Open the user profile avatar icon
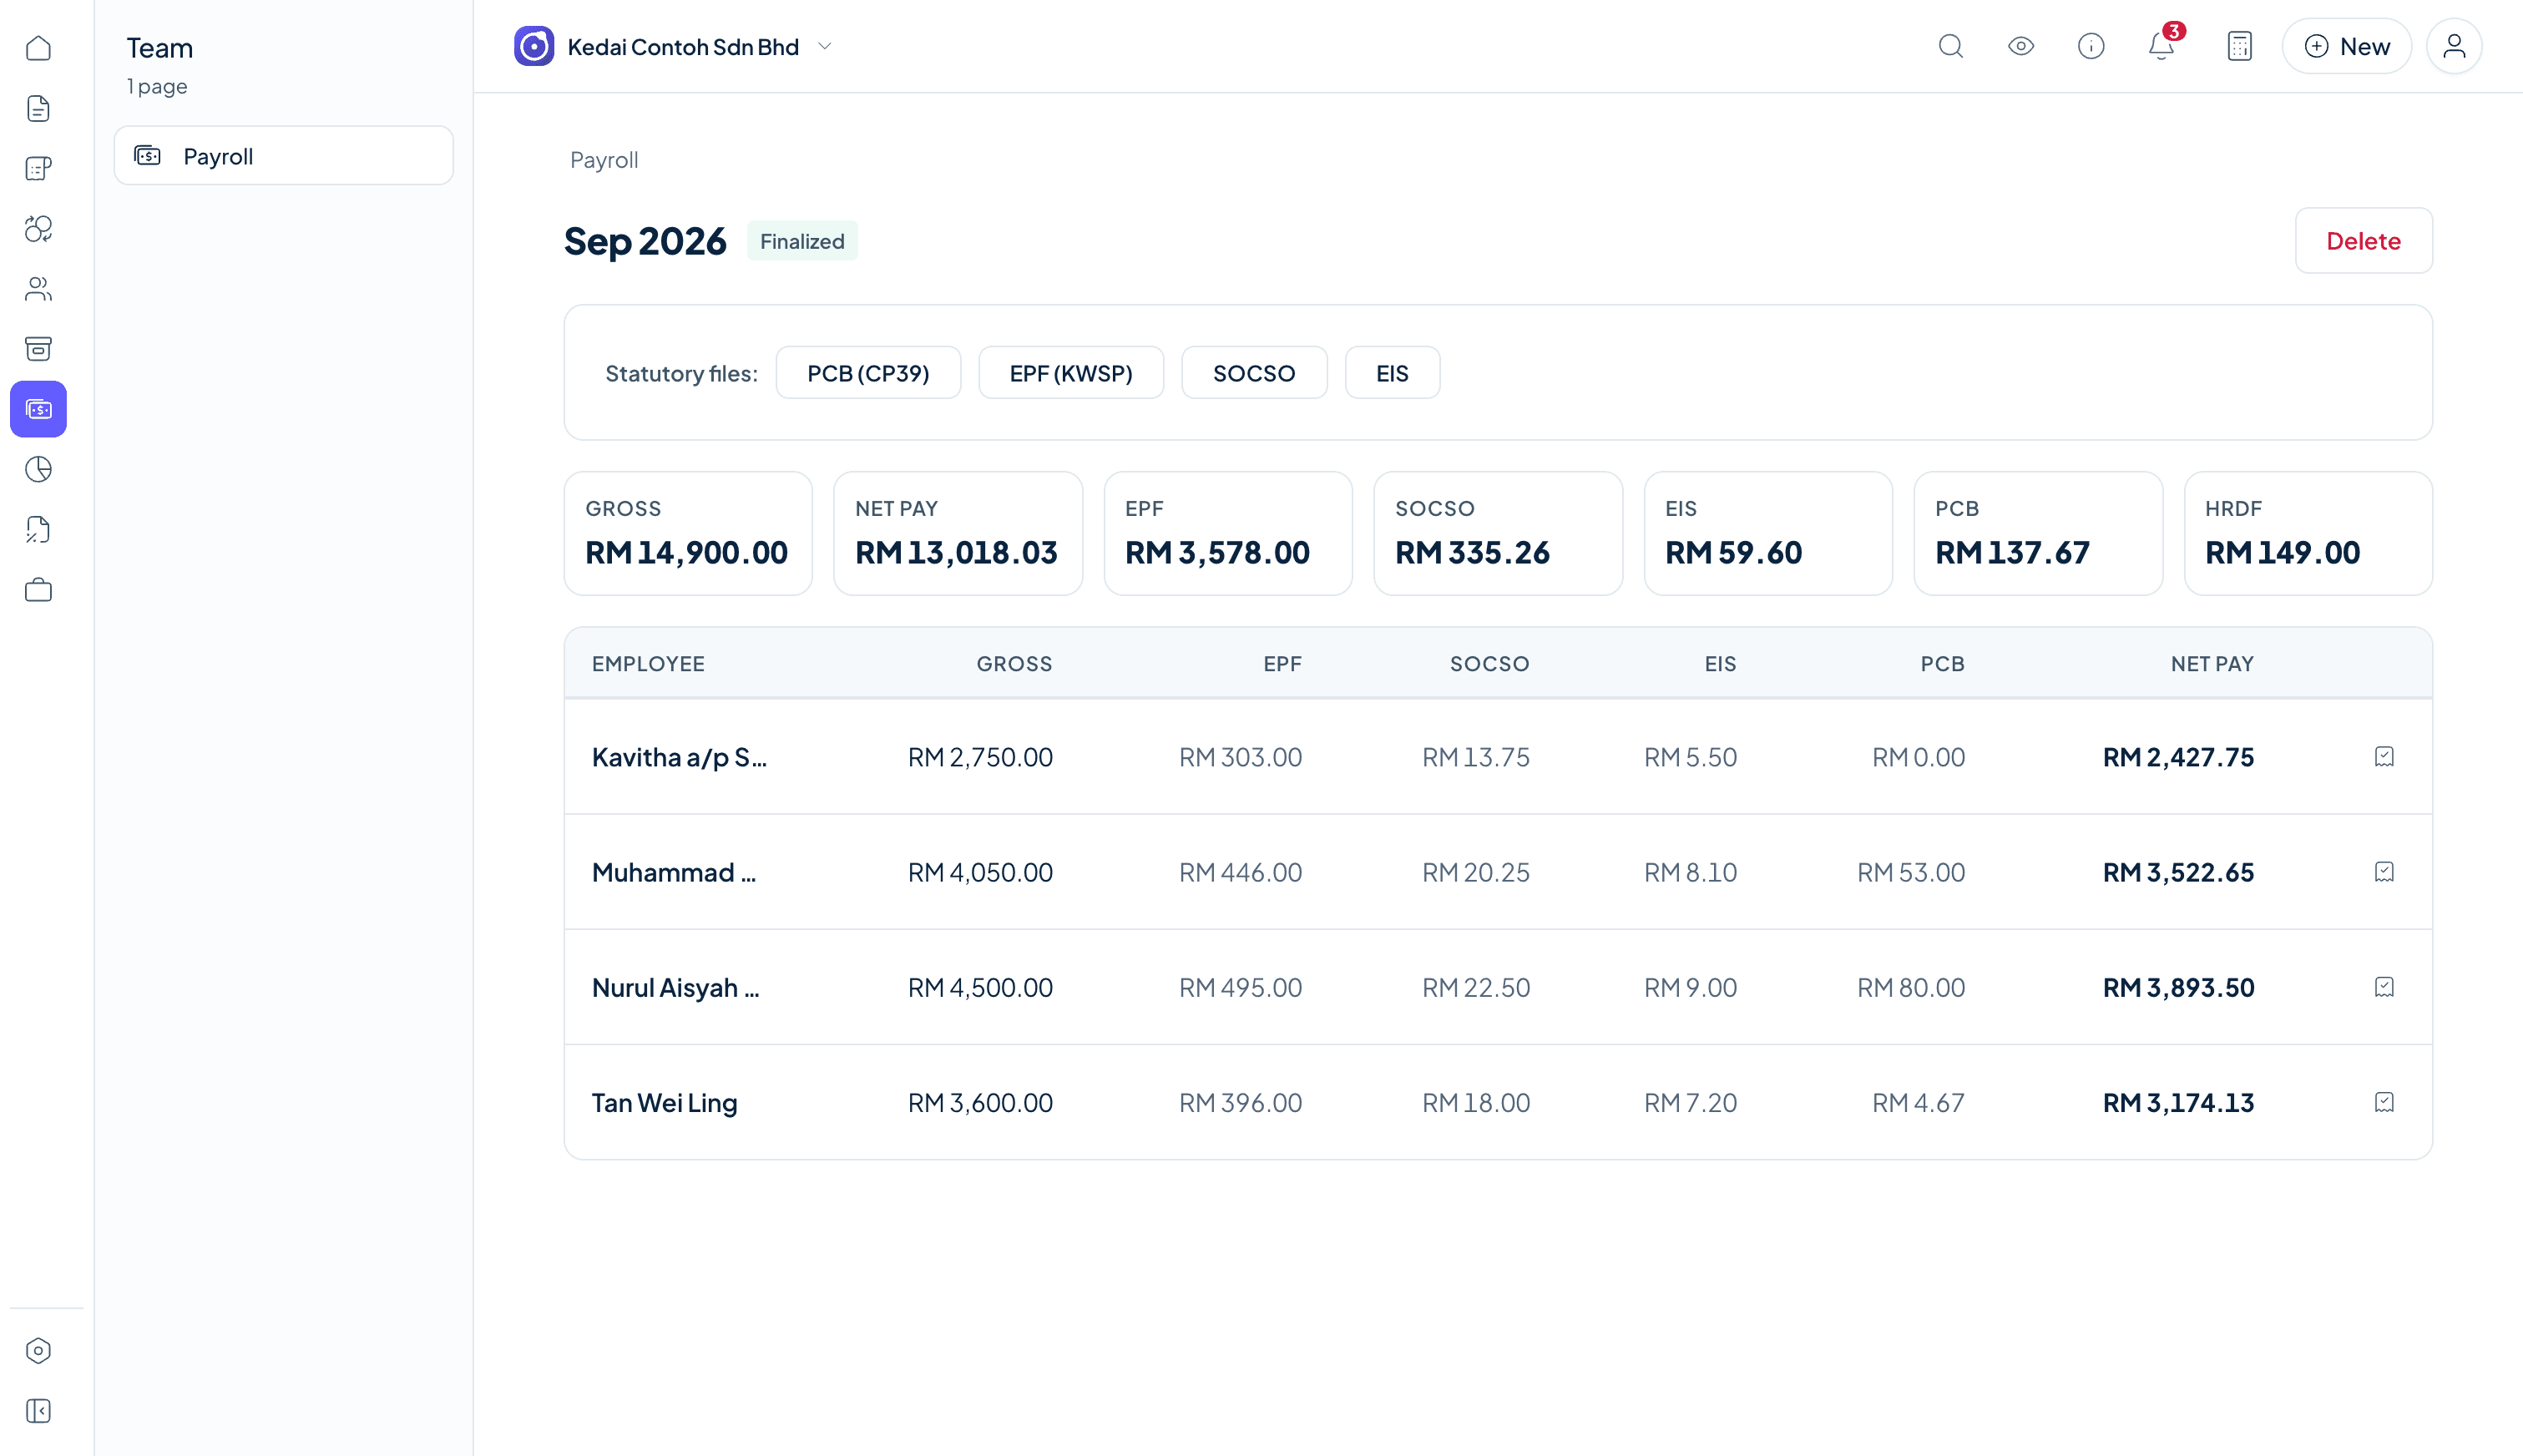 (2453, 46)
